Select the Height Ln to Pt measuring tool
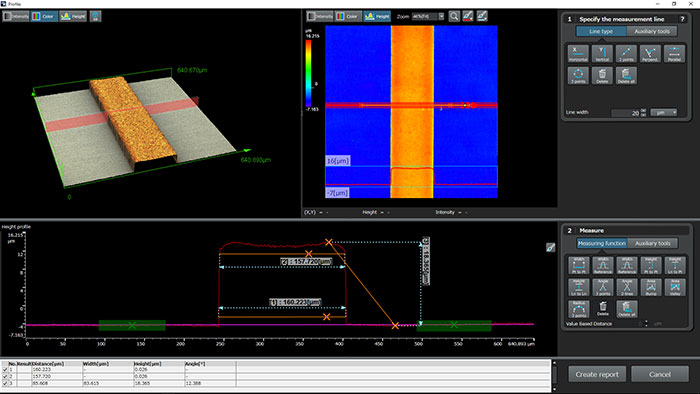 [x=675, y=265]
